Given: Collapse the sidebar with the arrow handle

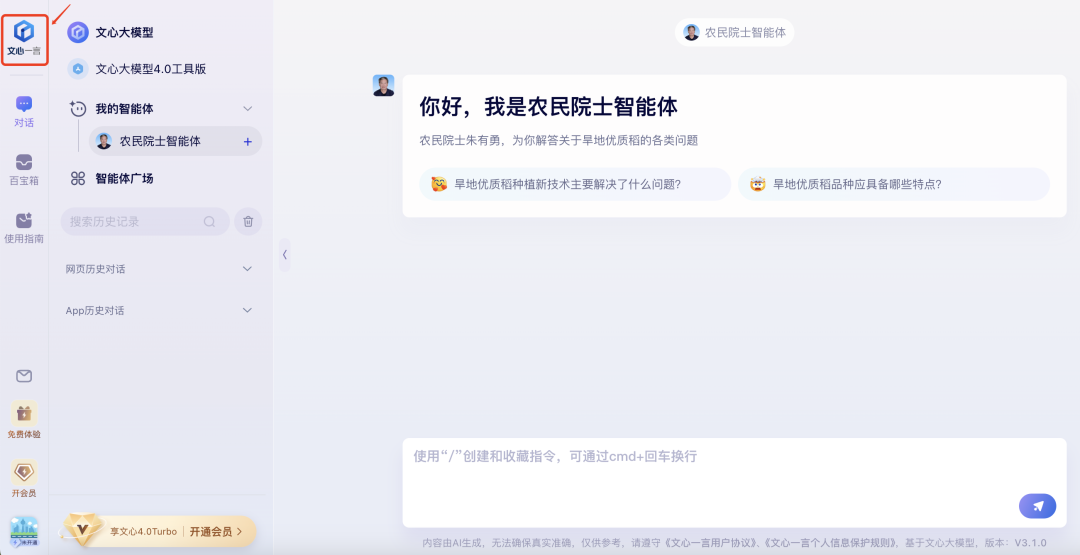Looking at the screenshot, I should (x=284, y=255).
